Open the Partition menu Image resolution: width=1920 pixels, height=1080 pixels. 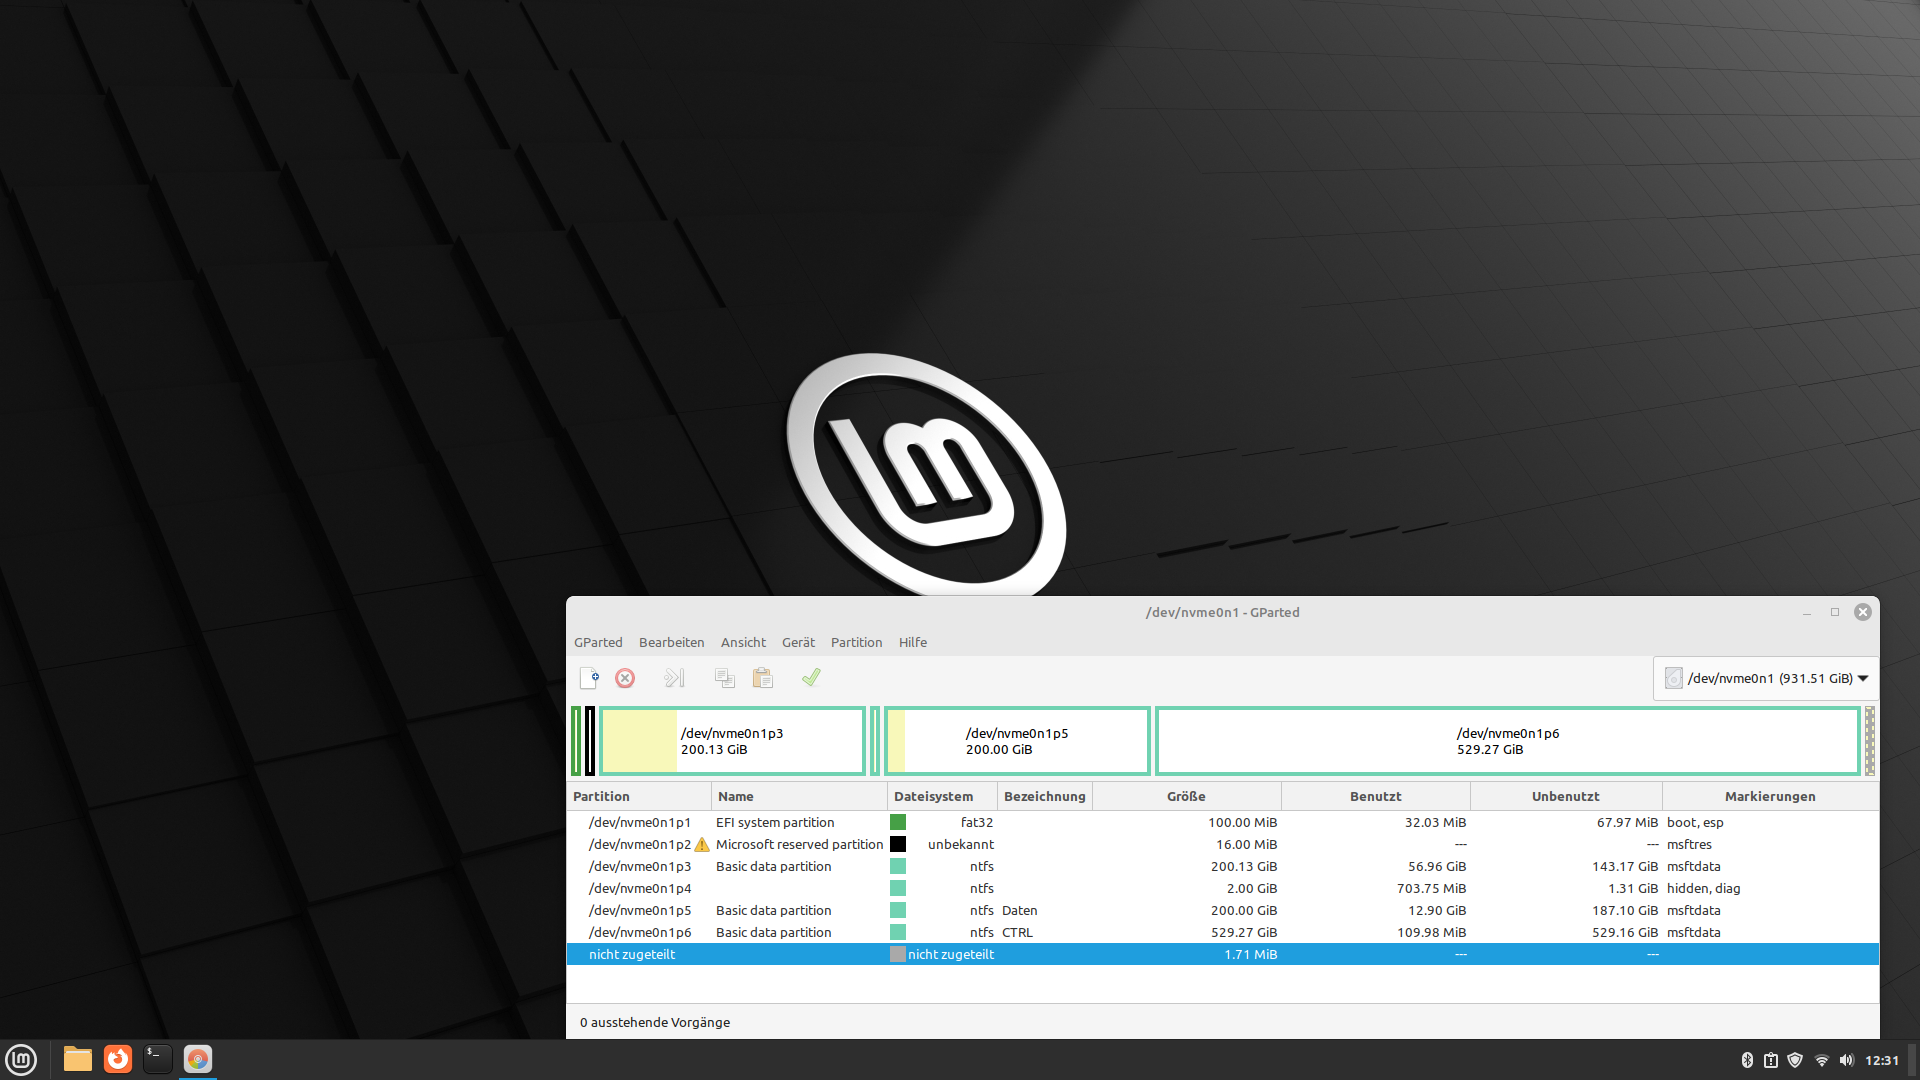pyautogui.click(x=856, y=642)
